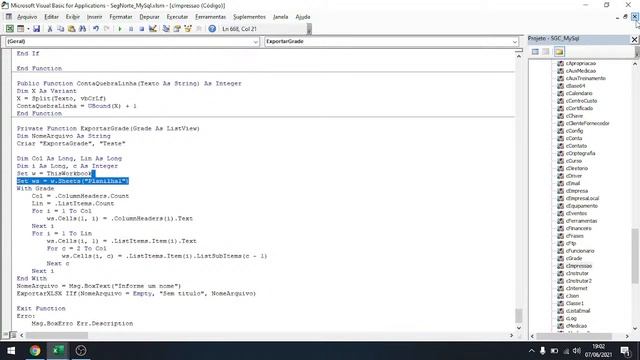
Task: Click the code line 'With Grade'
Action: coord(36,189)
